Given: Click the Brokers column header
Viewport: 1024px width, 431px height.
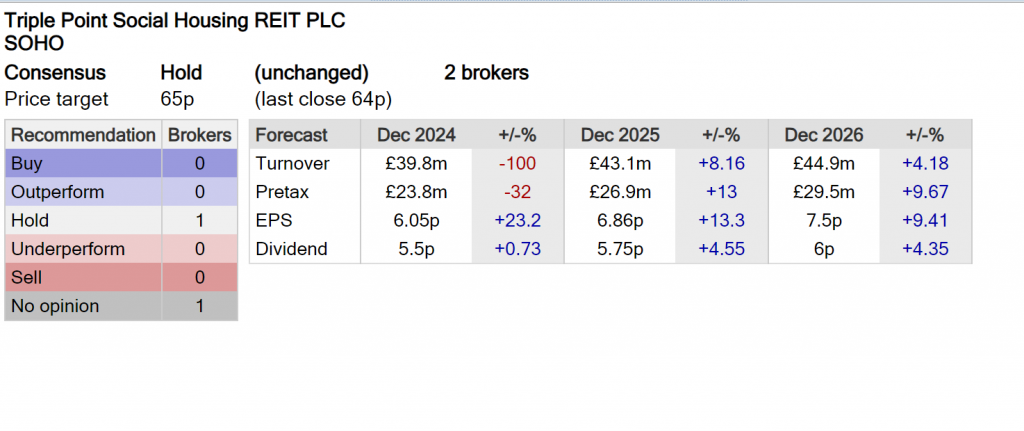Looking at the screenshot, I should (200, 135).
